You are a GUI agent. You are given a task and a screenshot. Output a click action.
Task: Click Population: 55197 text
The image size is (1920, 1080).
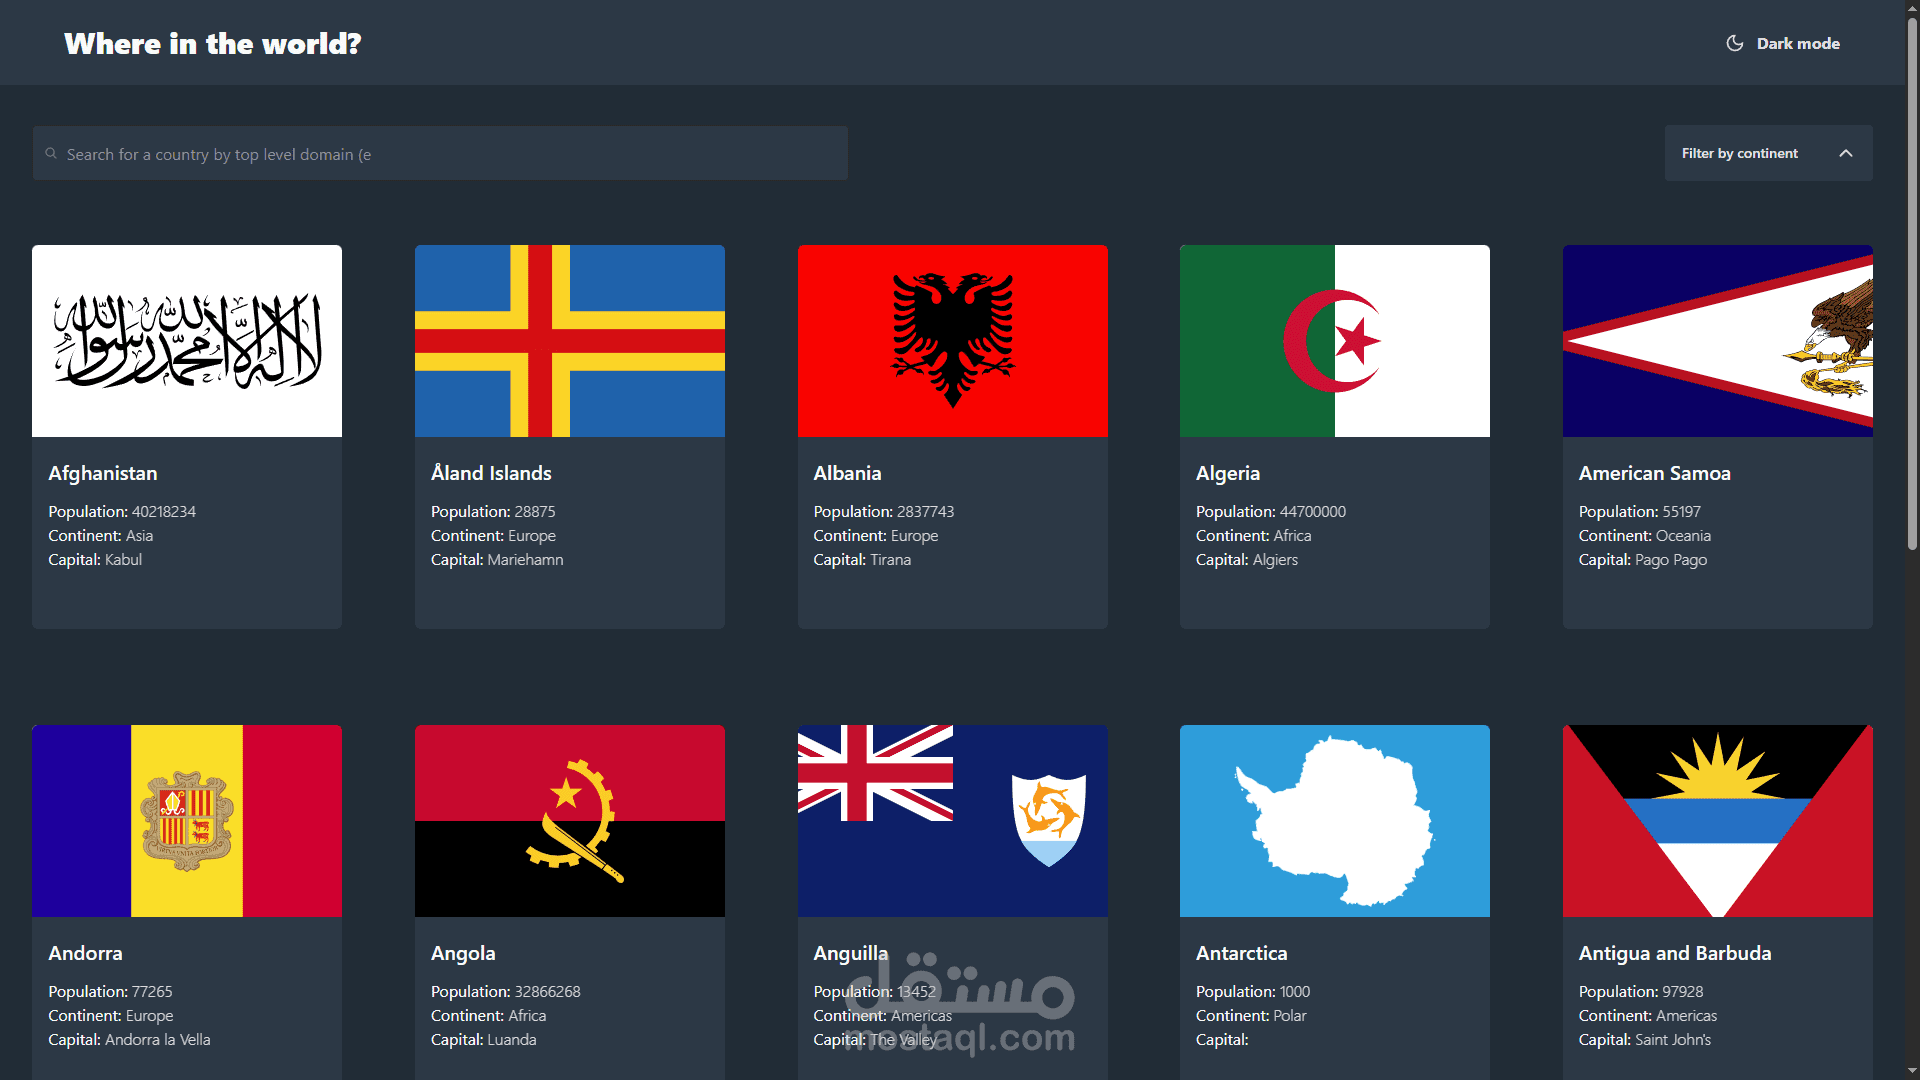click(x=1640, y=511)
